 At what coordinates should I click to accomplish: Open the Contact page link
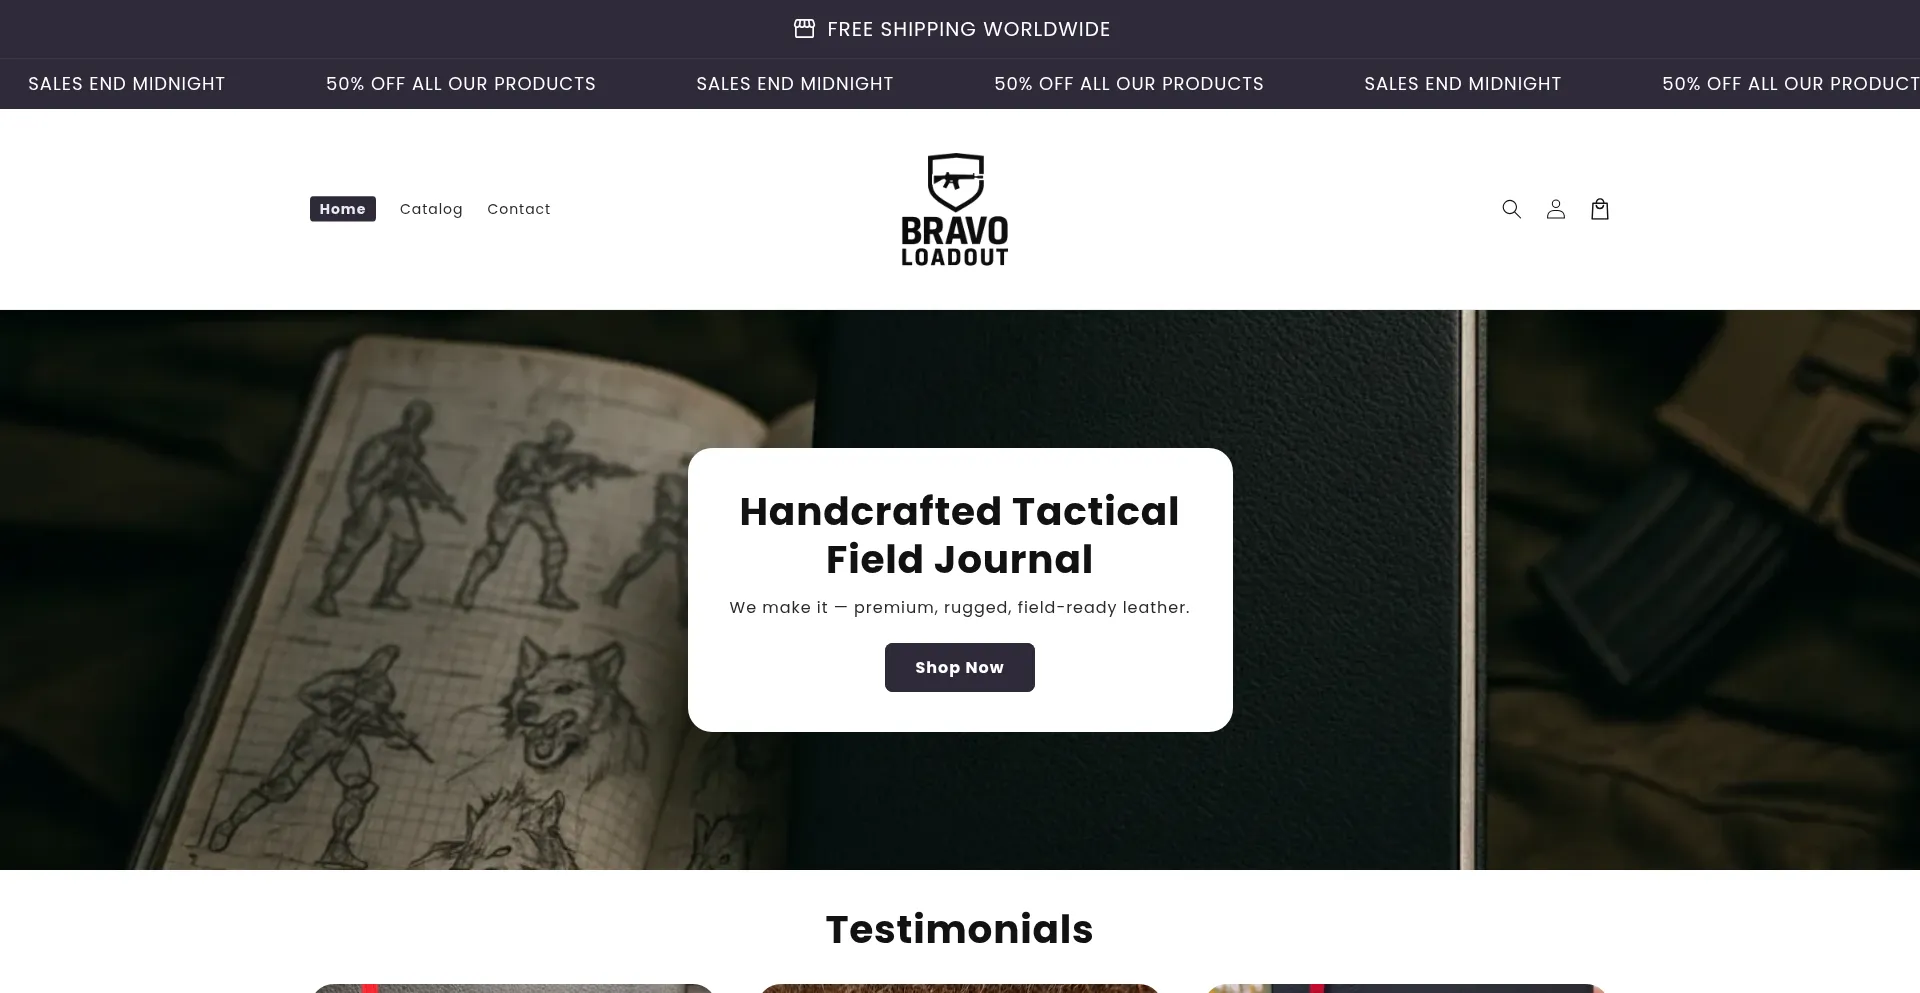(519, 209)
